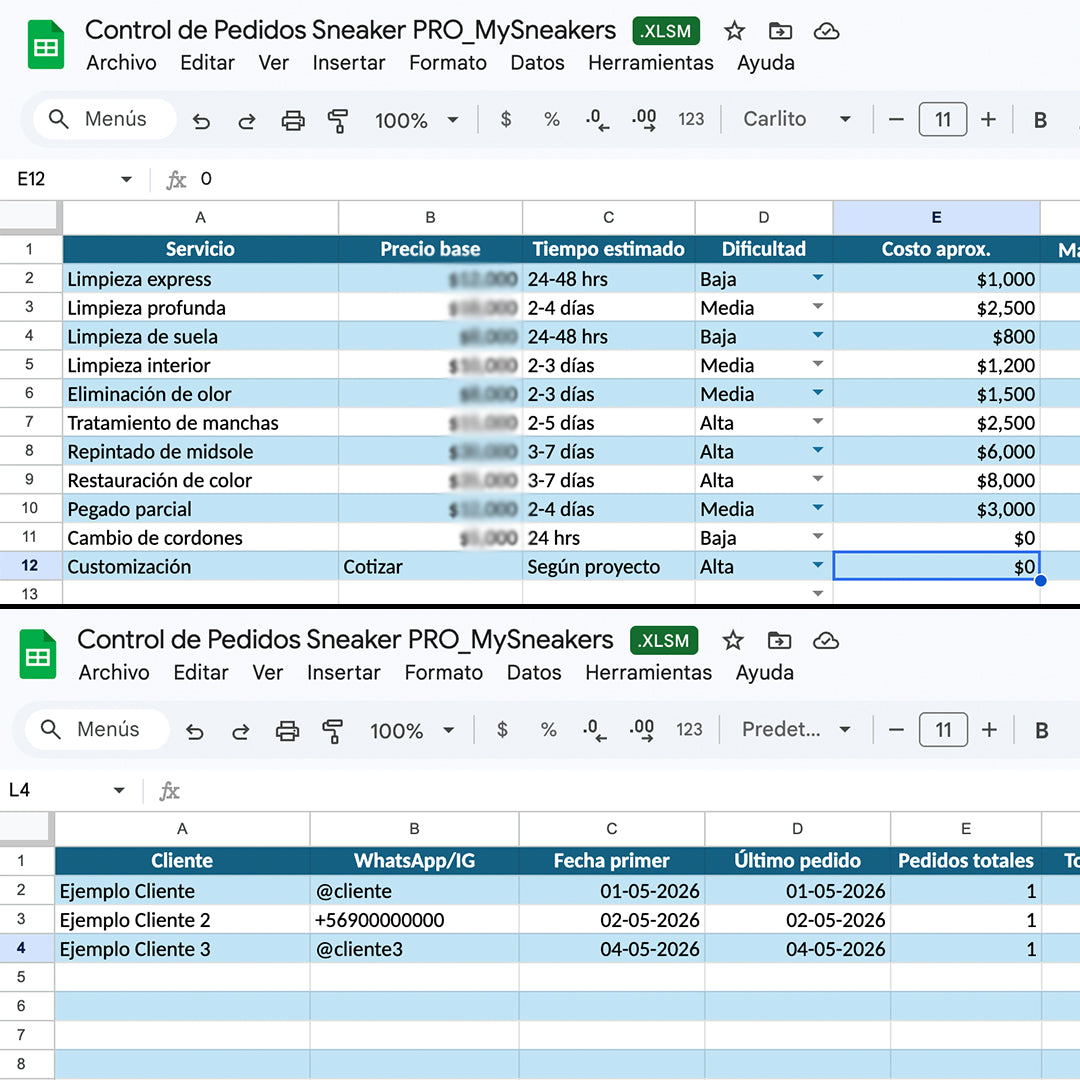Decrease decimal places in top window toolbar
Viewport: 1080px width, 1080px height.
pyautogui.click(x=597, y=120)
